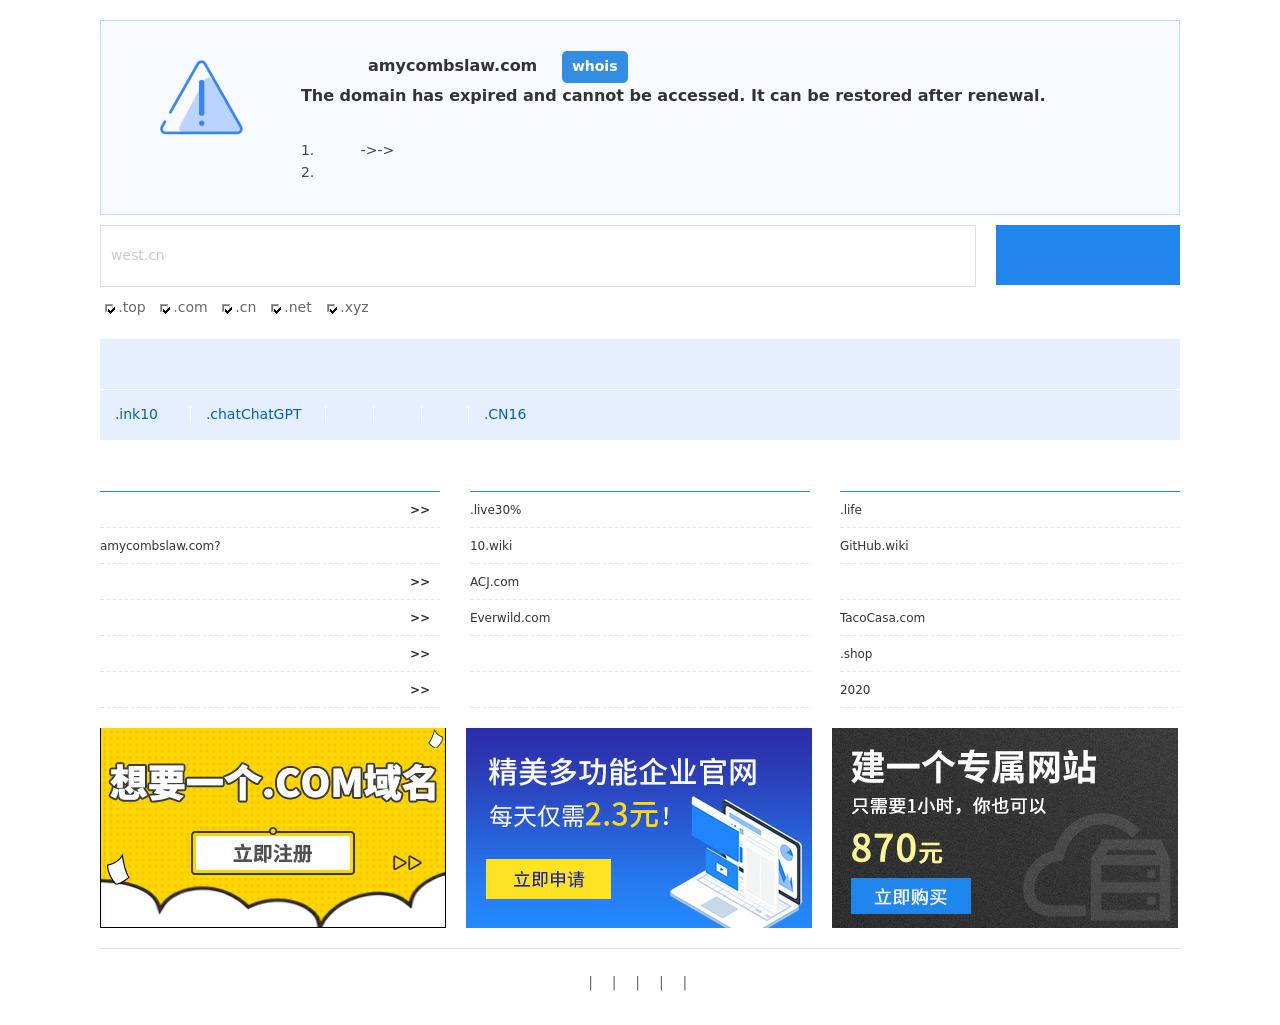Expand the last >> arrow in left list
Viewport: 1280px width, 1025px height.
(419, 690)
